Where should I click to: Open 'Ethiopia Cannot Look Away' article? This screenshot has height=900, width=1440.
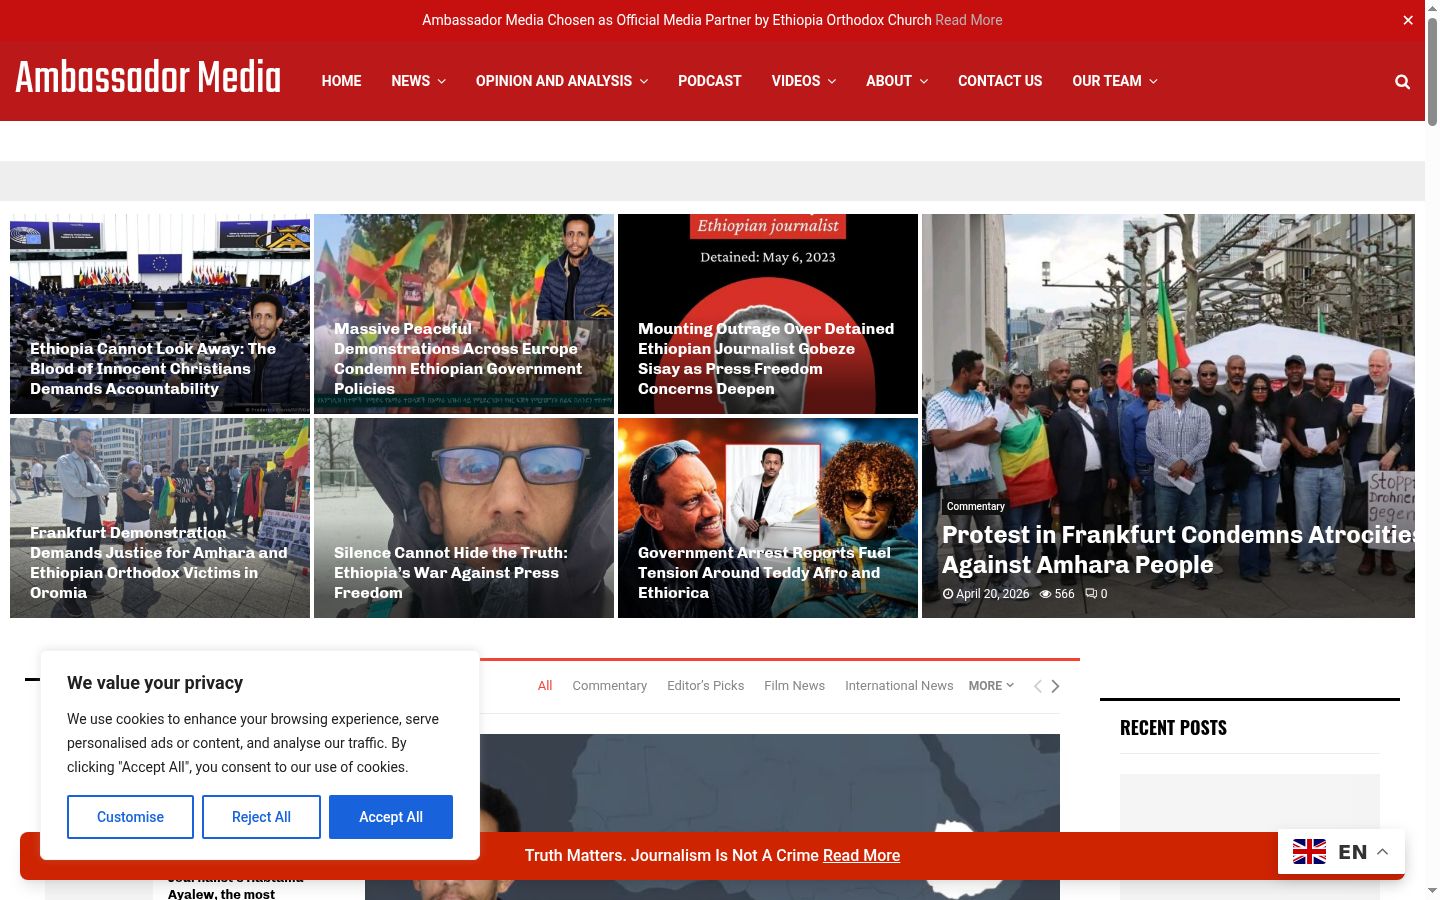pyautogui.click(x=153, y=369)
